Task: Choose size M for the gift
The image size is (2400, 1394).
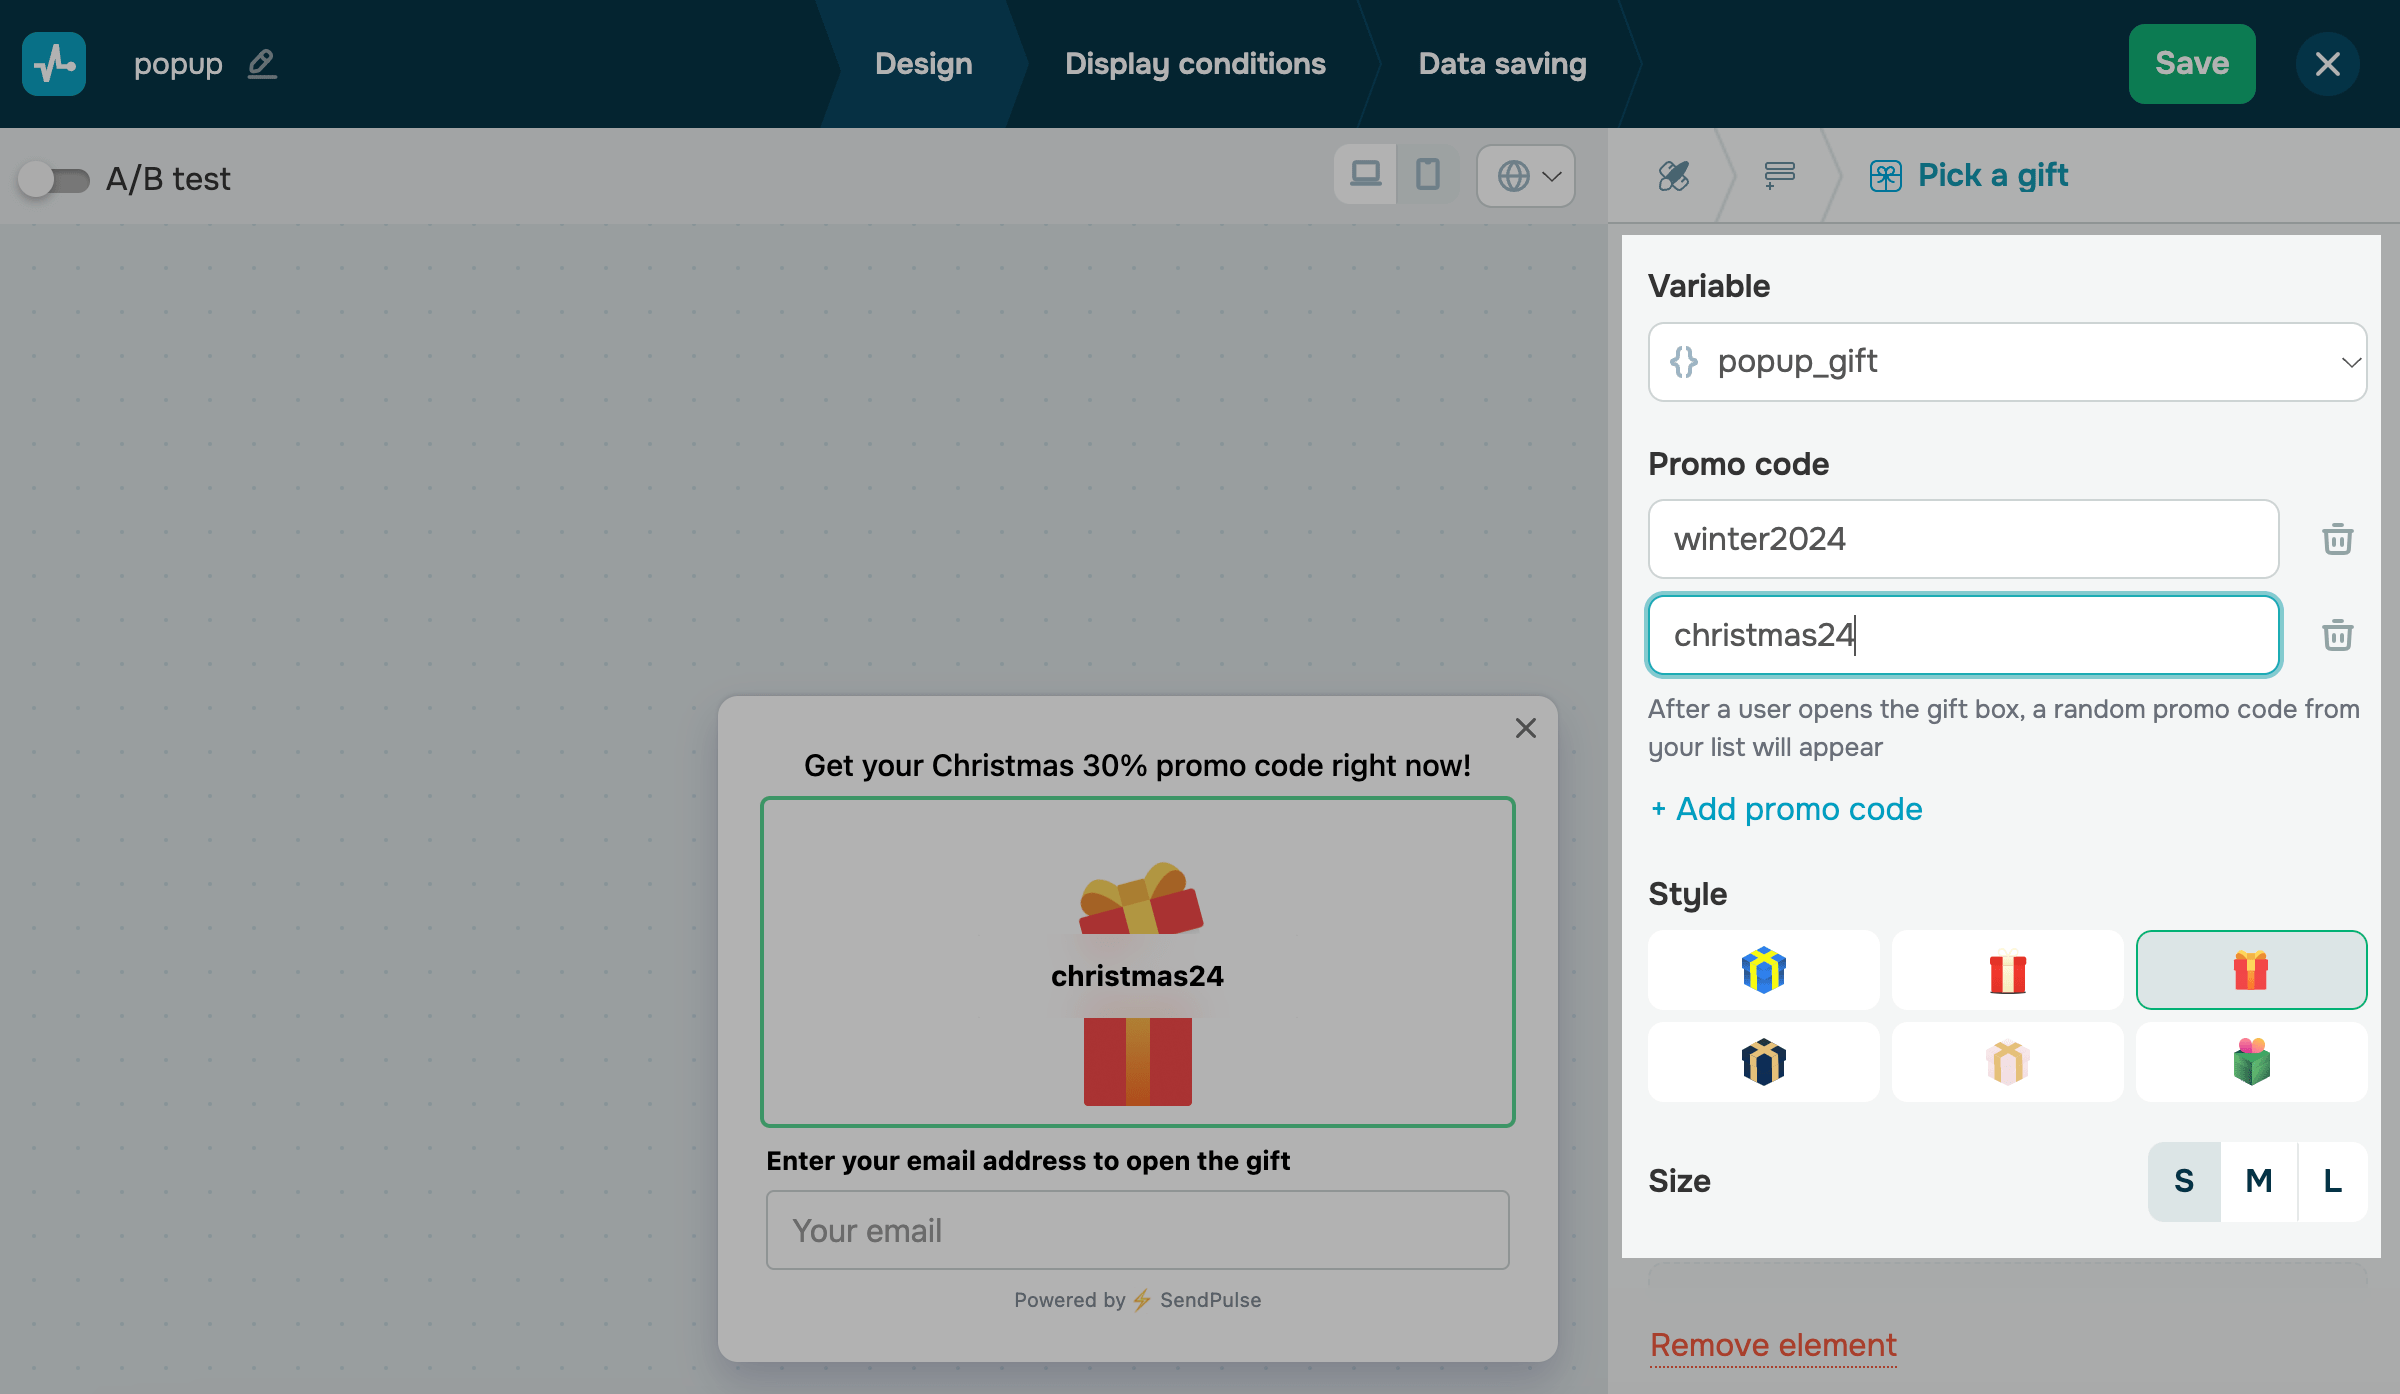Action: [2258, 1181]
